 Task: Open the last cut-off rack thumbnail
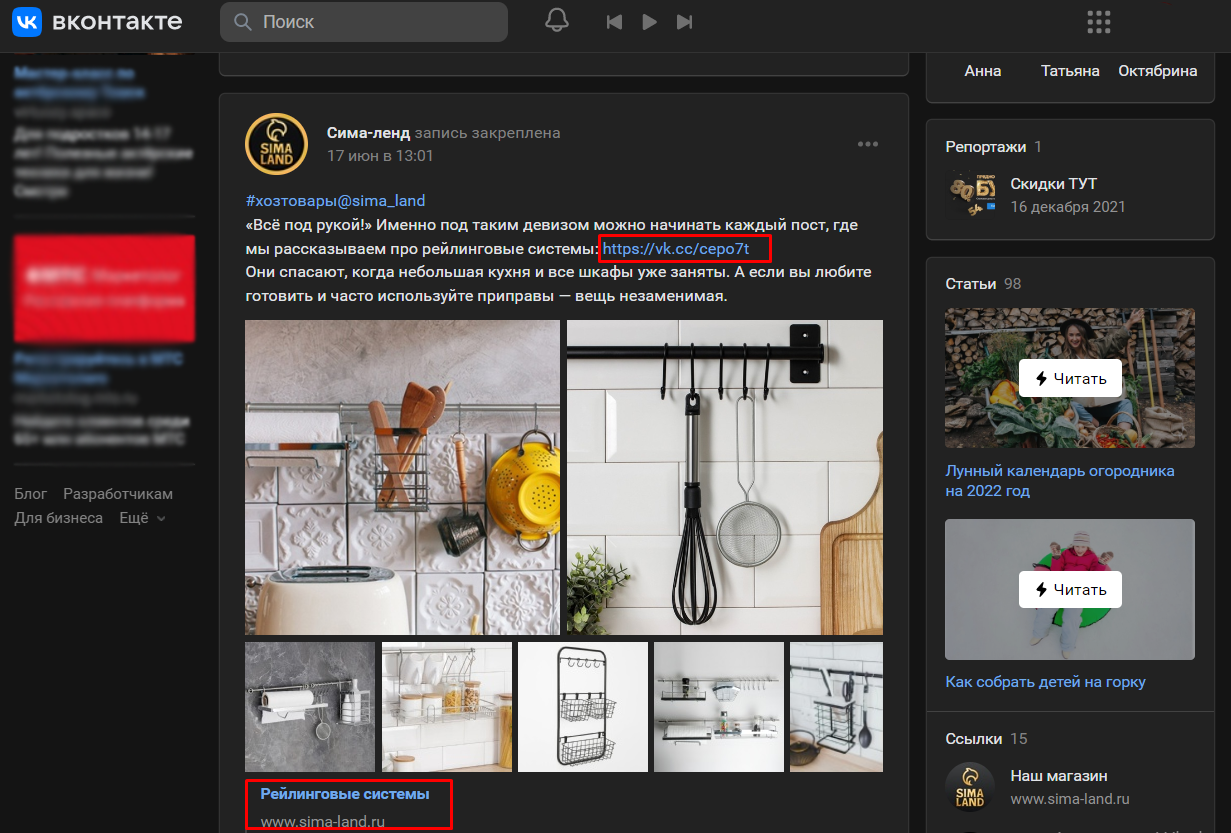(837, 707)
